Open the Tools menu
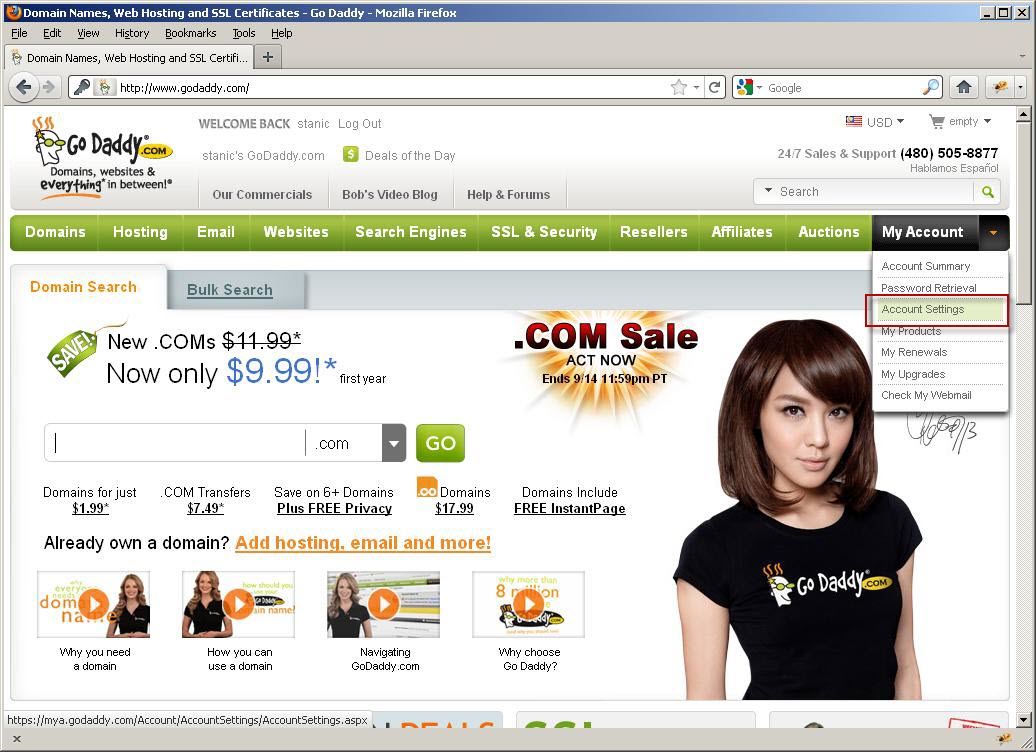This screenshot has width=1036, height=752. (x=243, y=33)
